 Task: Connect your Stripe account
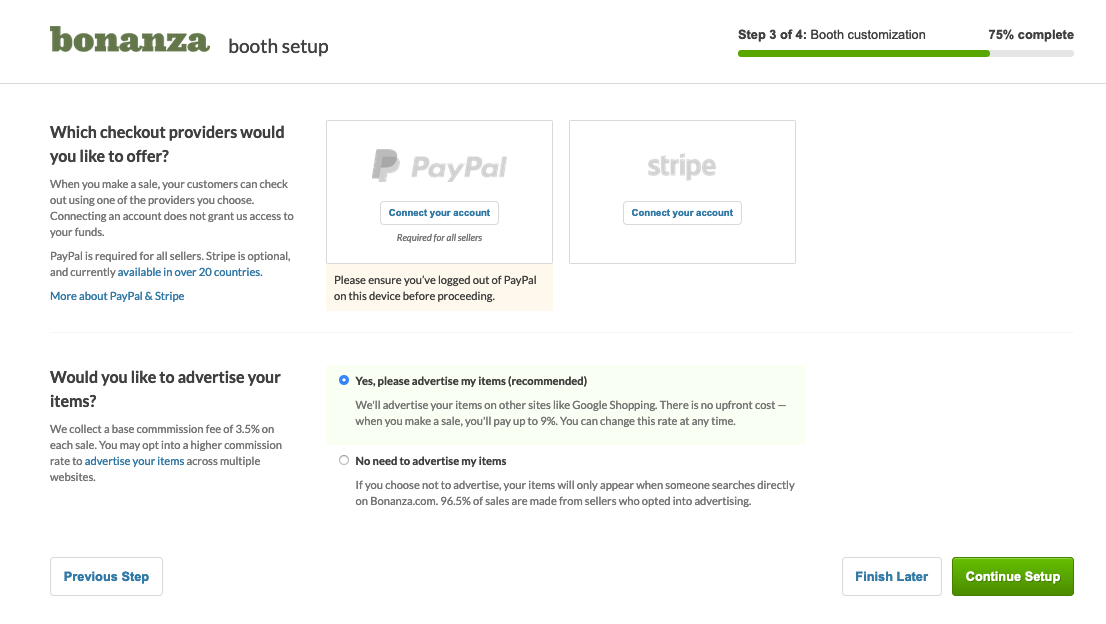682,213
